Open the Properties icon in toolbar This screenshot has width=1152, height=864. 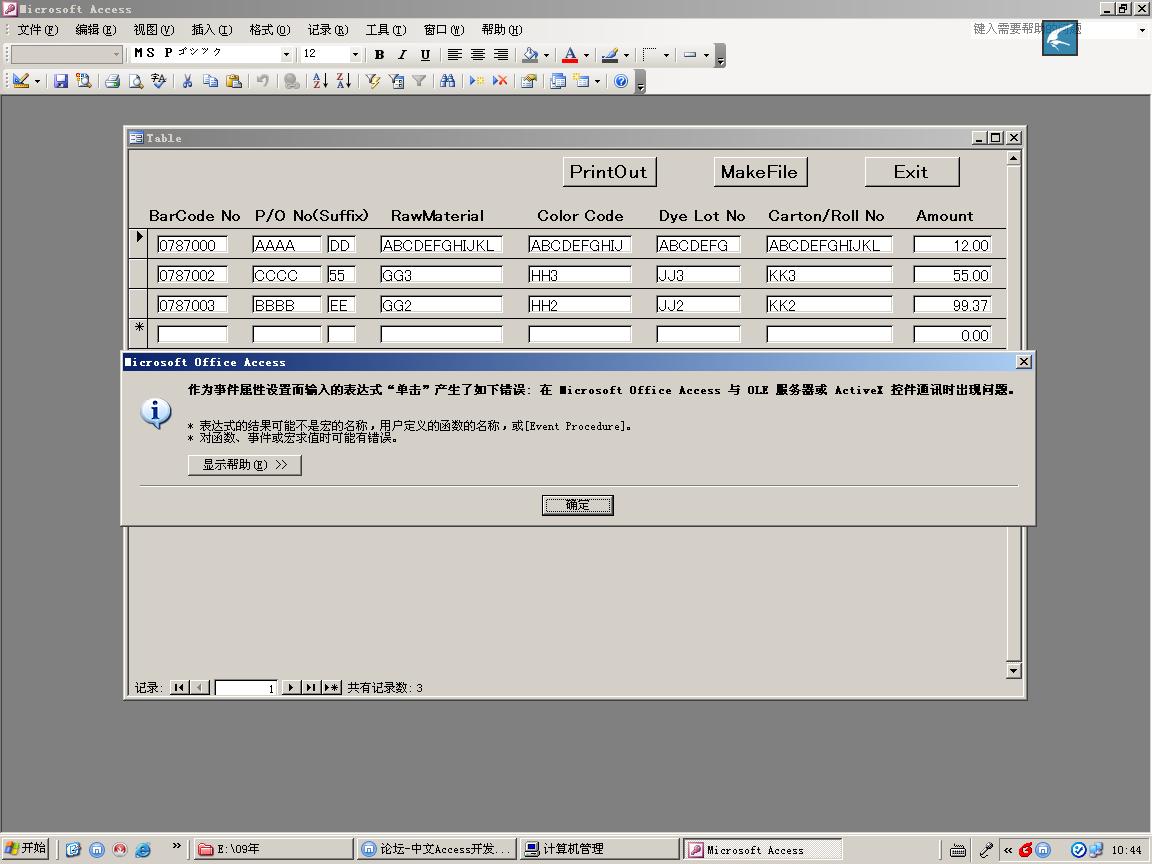click(528, 81)
